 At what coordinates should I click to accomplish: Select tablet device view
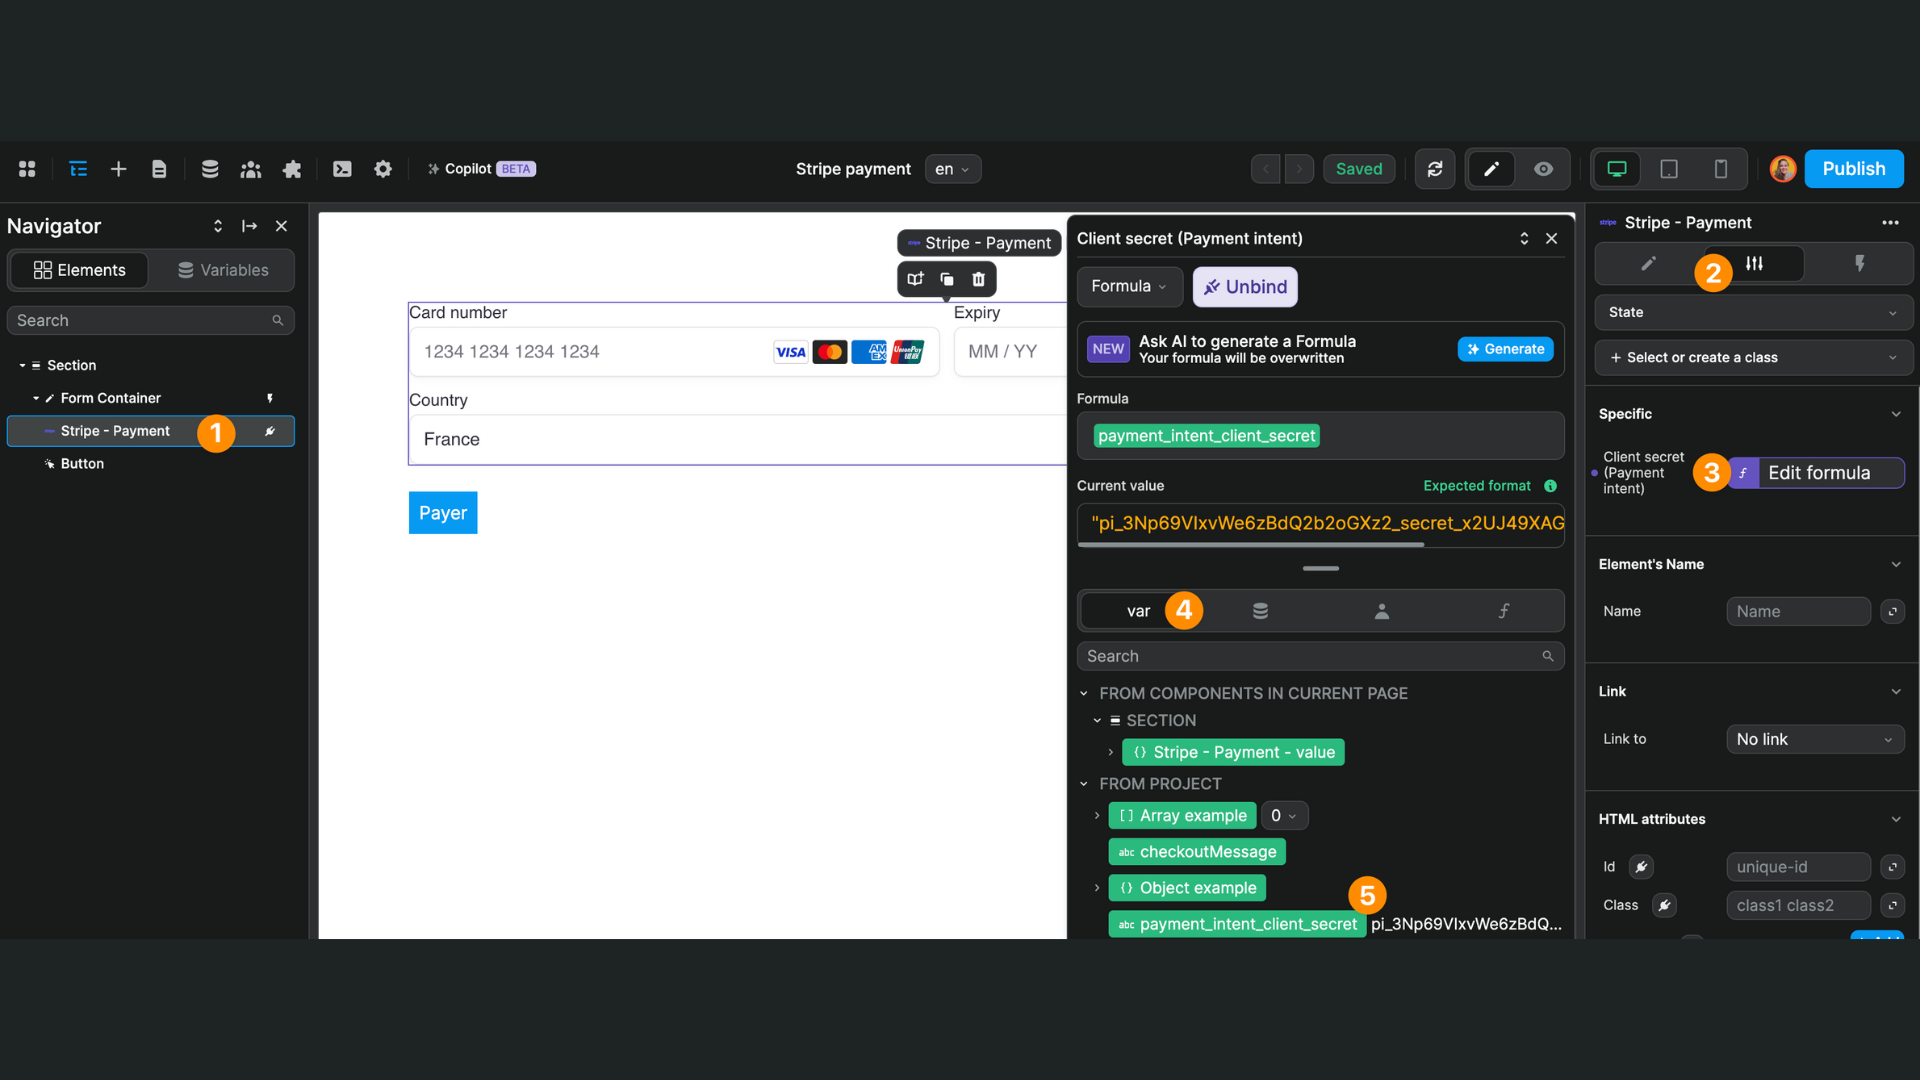(x=1668, y=169)
